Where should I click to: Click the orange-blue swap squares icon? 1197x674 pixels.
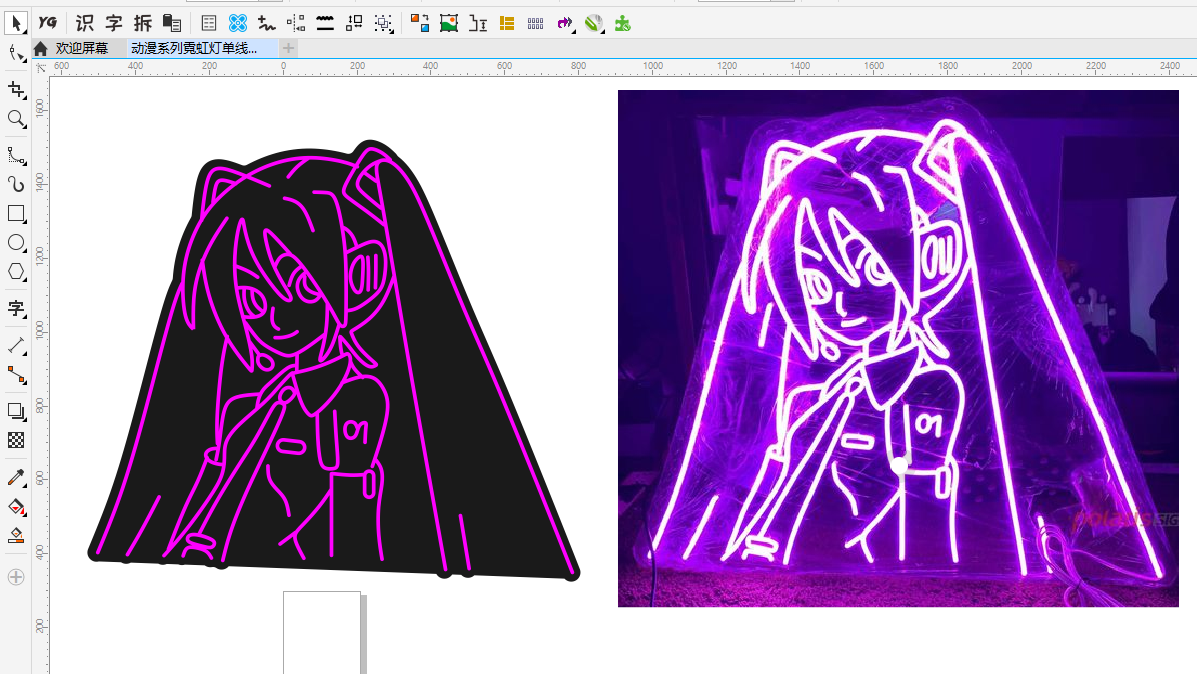click(x=420, y=24)
